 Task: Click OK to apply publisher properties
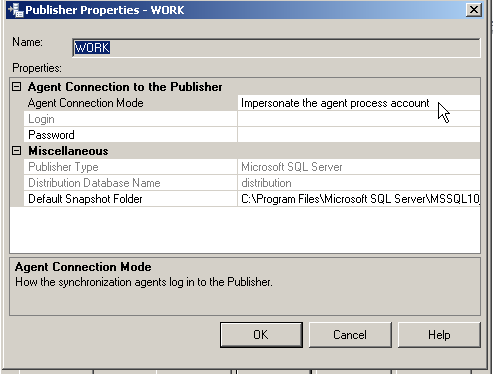click(x=261, y=335)
